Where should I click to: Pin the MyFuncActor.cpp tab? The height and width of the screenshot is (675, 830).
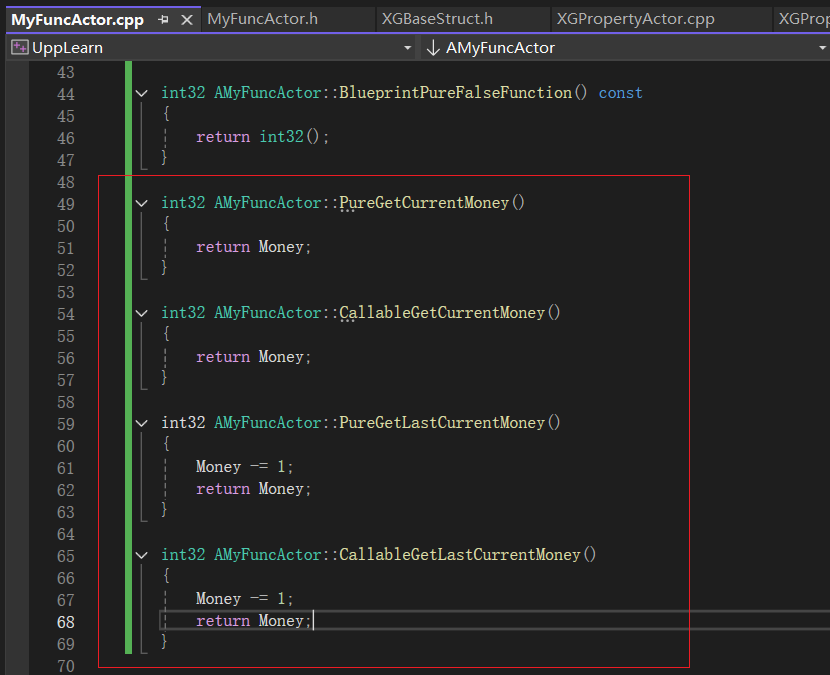tap(164, 20)
